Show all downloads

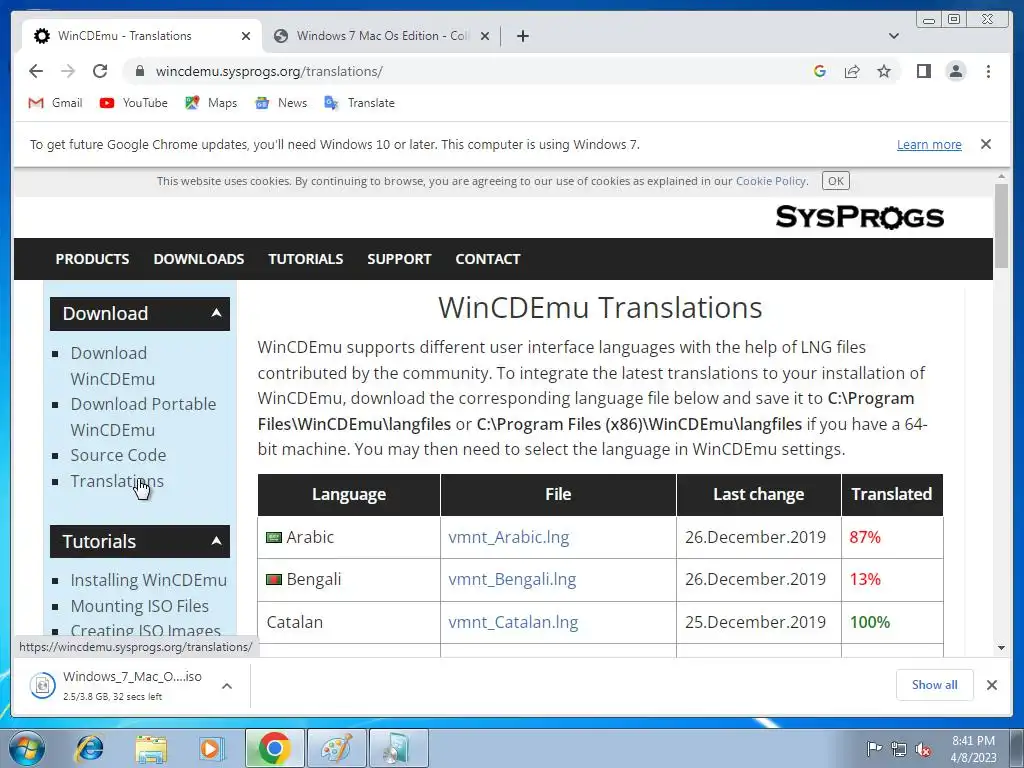[935, 684]
